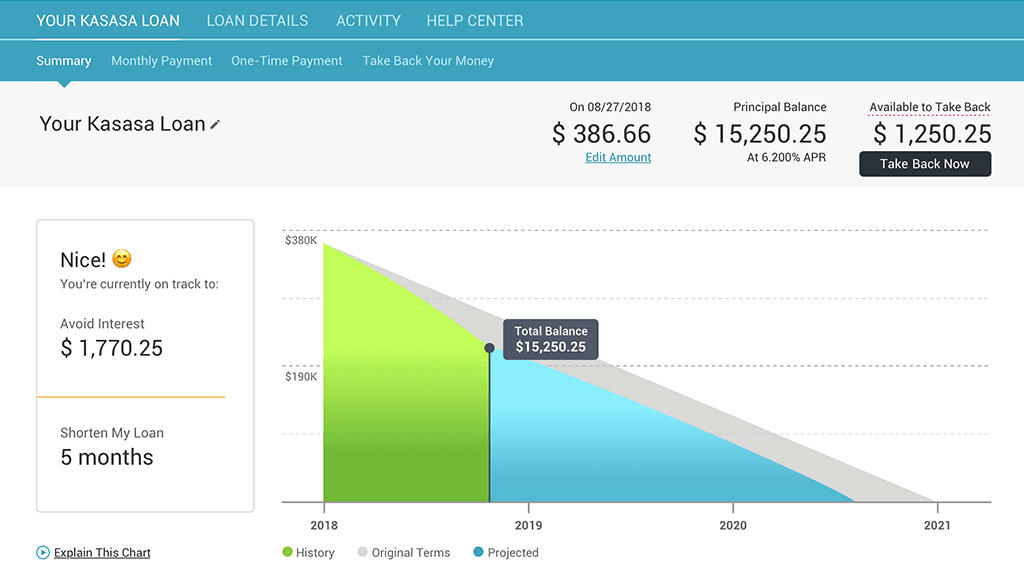Image resolution: width=1024 pixels, height=576 pixels.
Task: Go to the Monthly Payment sub-tab
Action: coord(161,61)
